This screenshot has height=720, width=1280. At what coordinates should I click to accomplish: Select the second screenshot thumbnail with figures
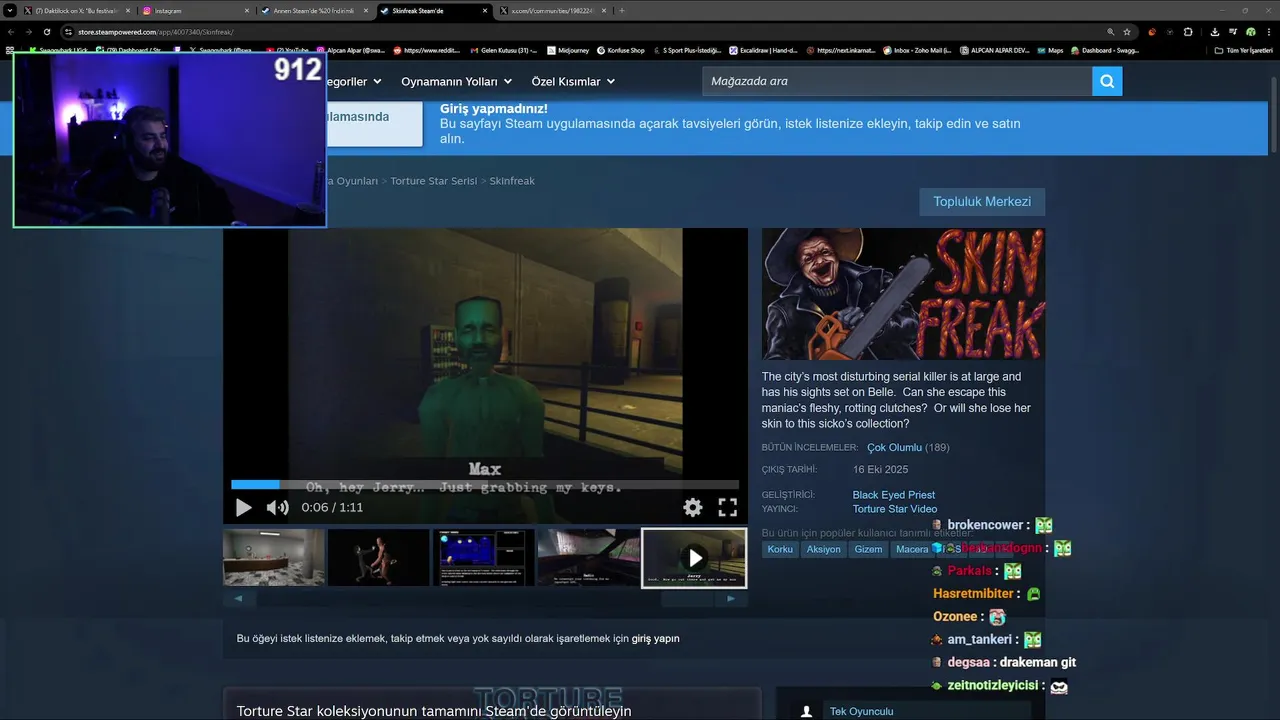point(379,557)
